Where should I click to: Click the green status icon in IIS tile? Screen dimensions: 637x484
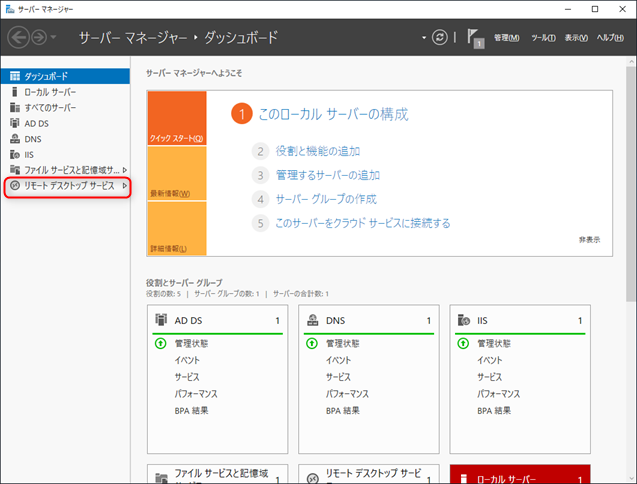point(463,344)
